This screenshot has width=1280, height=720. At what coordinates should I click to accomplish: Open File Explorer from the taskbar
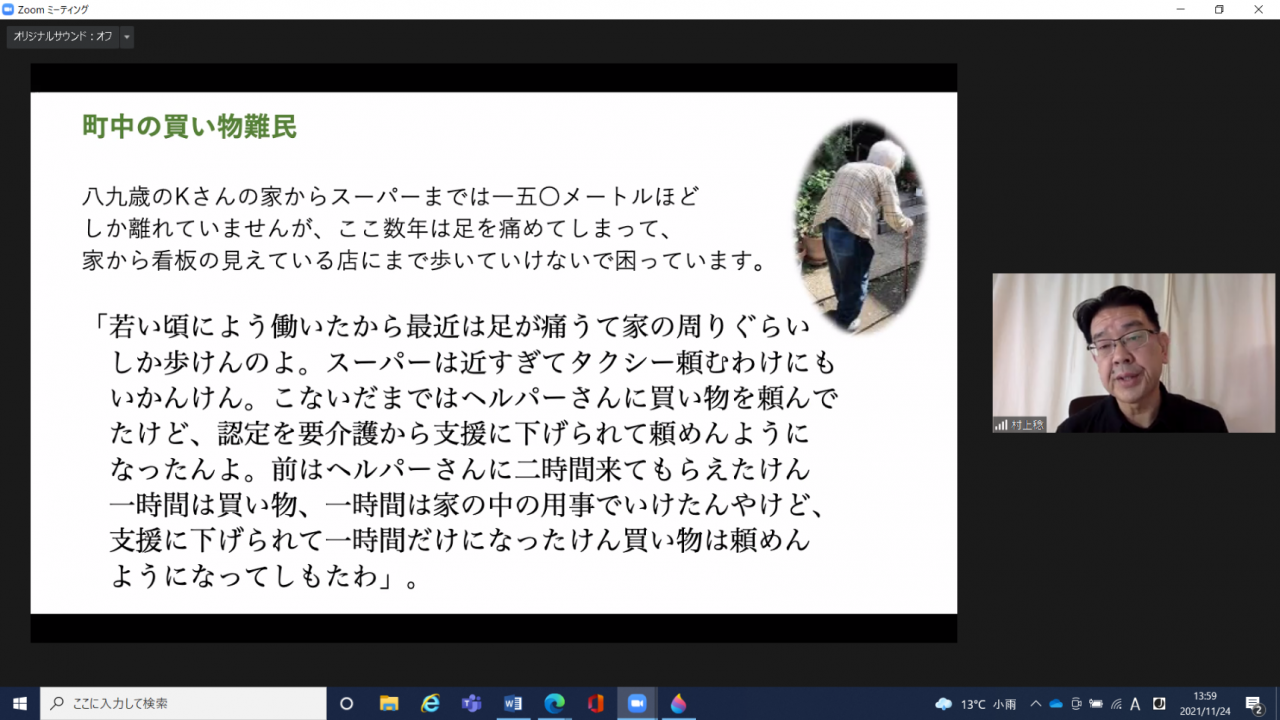coord(389,703)
